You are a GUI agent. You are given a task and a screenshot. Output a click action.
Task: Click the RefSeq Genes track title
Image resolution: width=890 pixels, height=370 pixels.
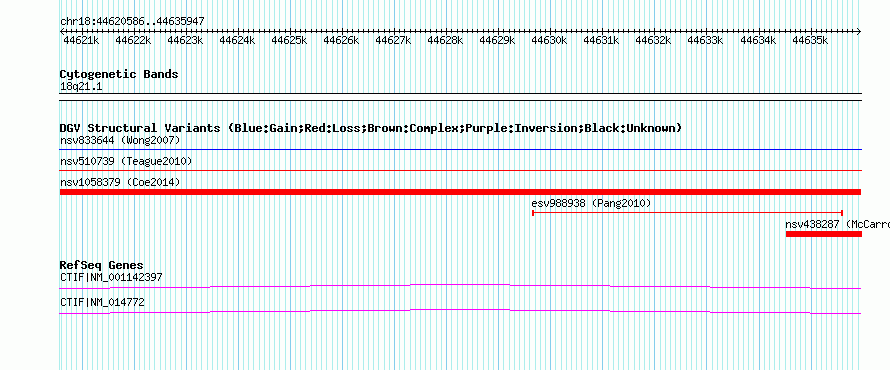tap(102, 266)
